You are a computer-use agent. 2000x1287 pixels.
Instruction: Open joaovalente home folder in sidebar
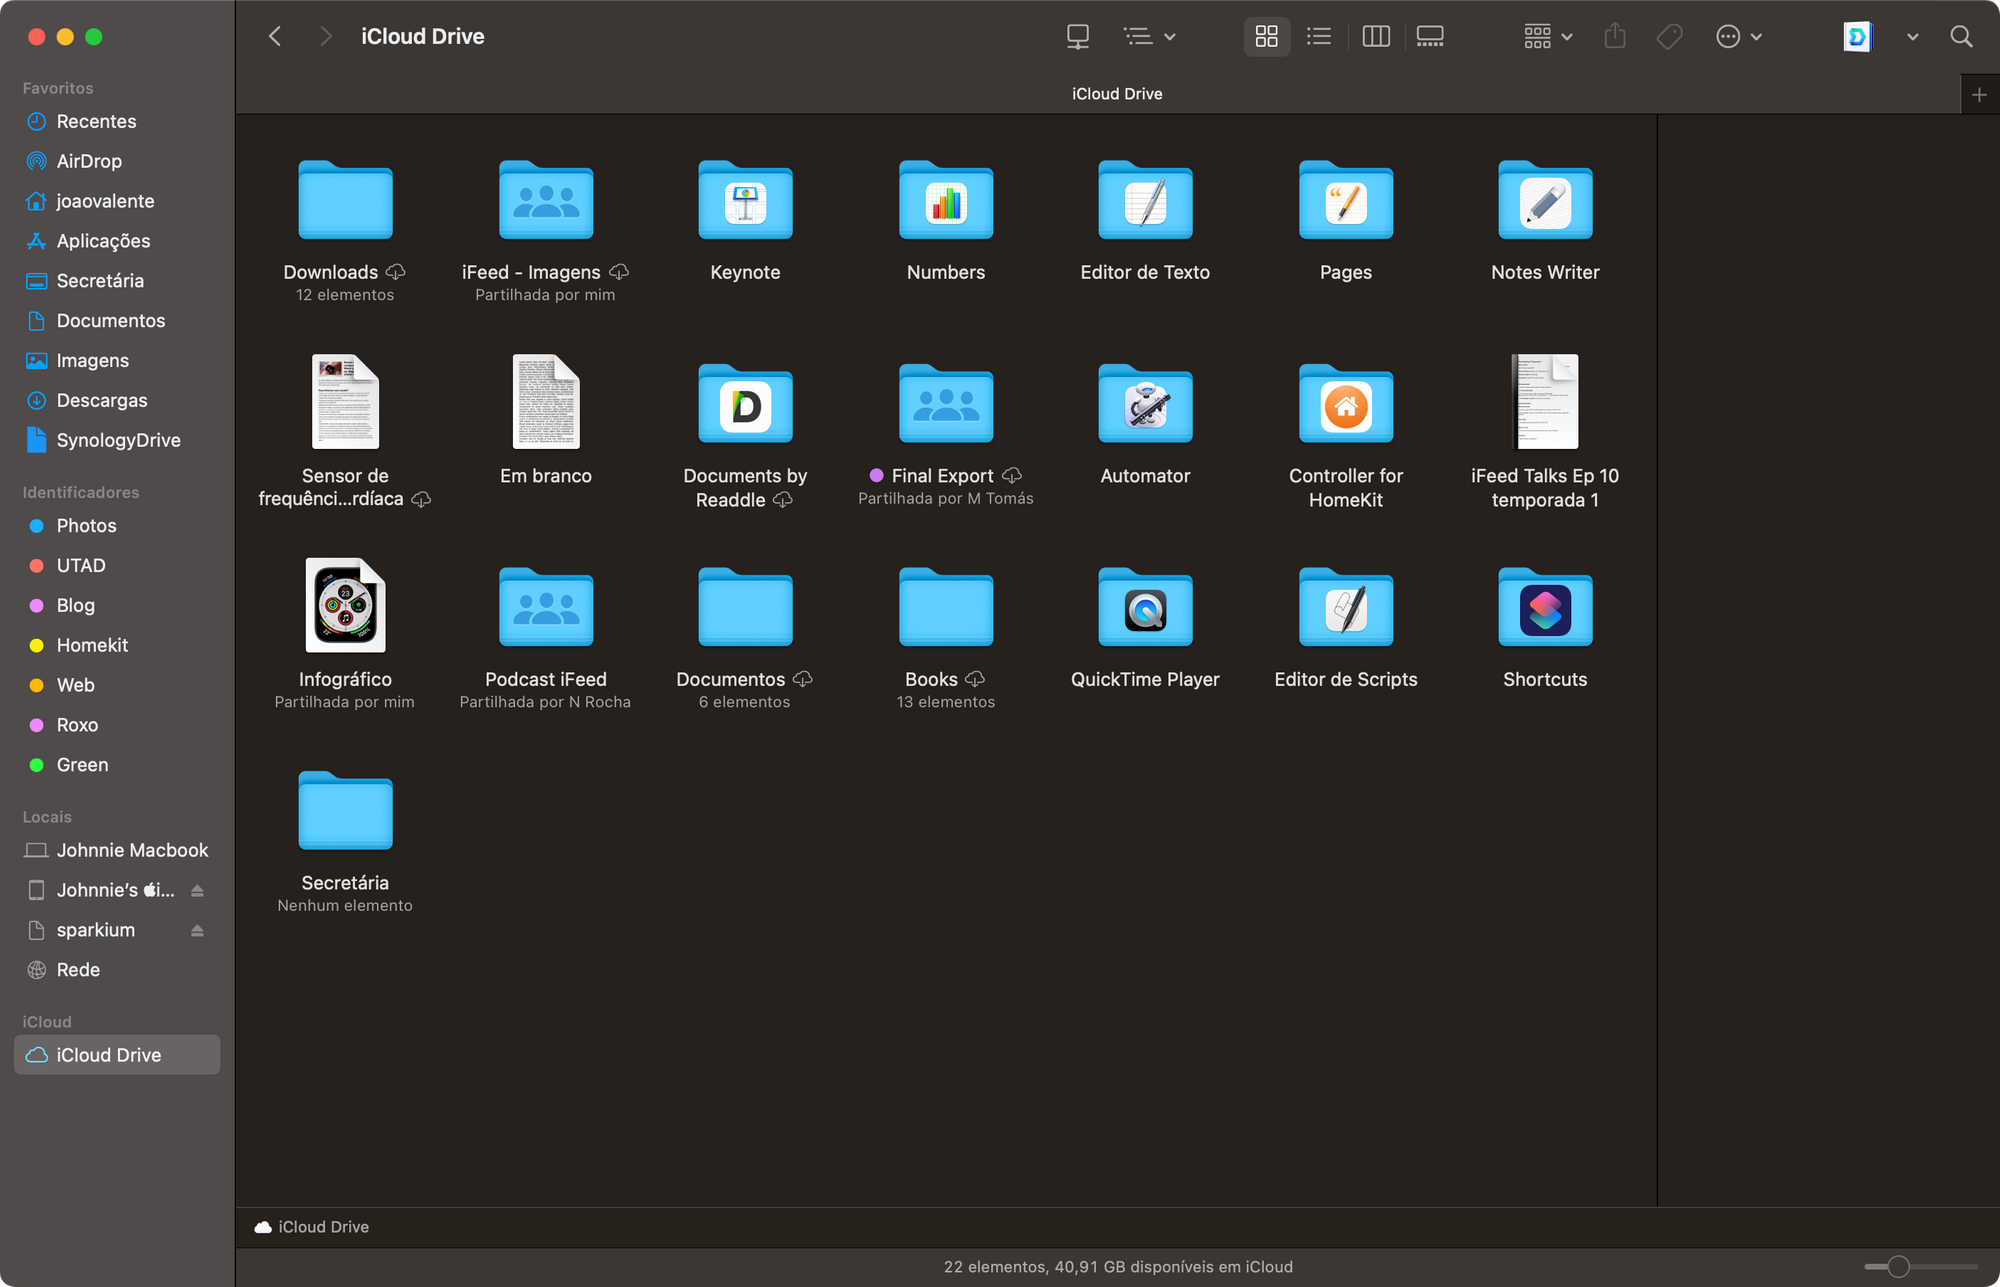[117, 201]
